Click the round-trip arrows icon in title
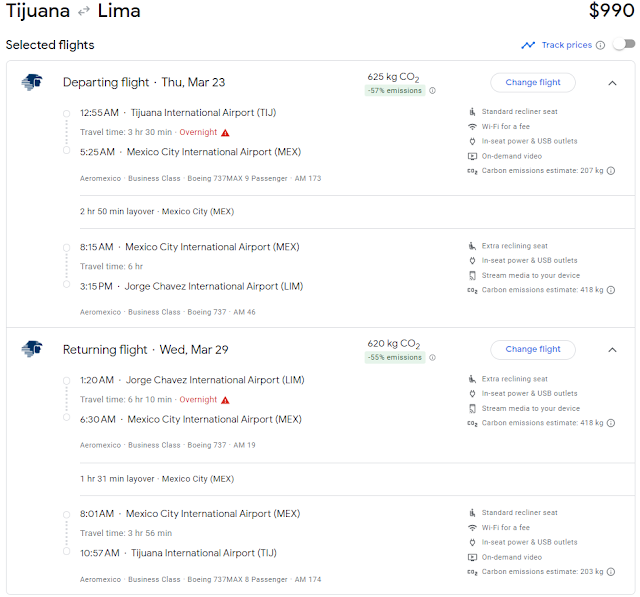Image resolution: width=640 pixels, height=597 pixels. (x=84, y=11)
